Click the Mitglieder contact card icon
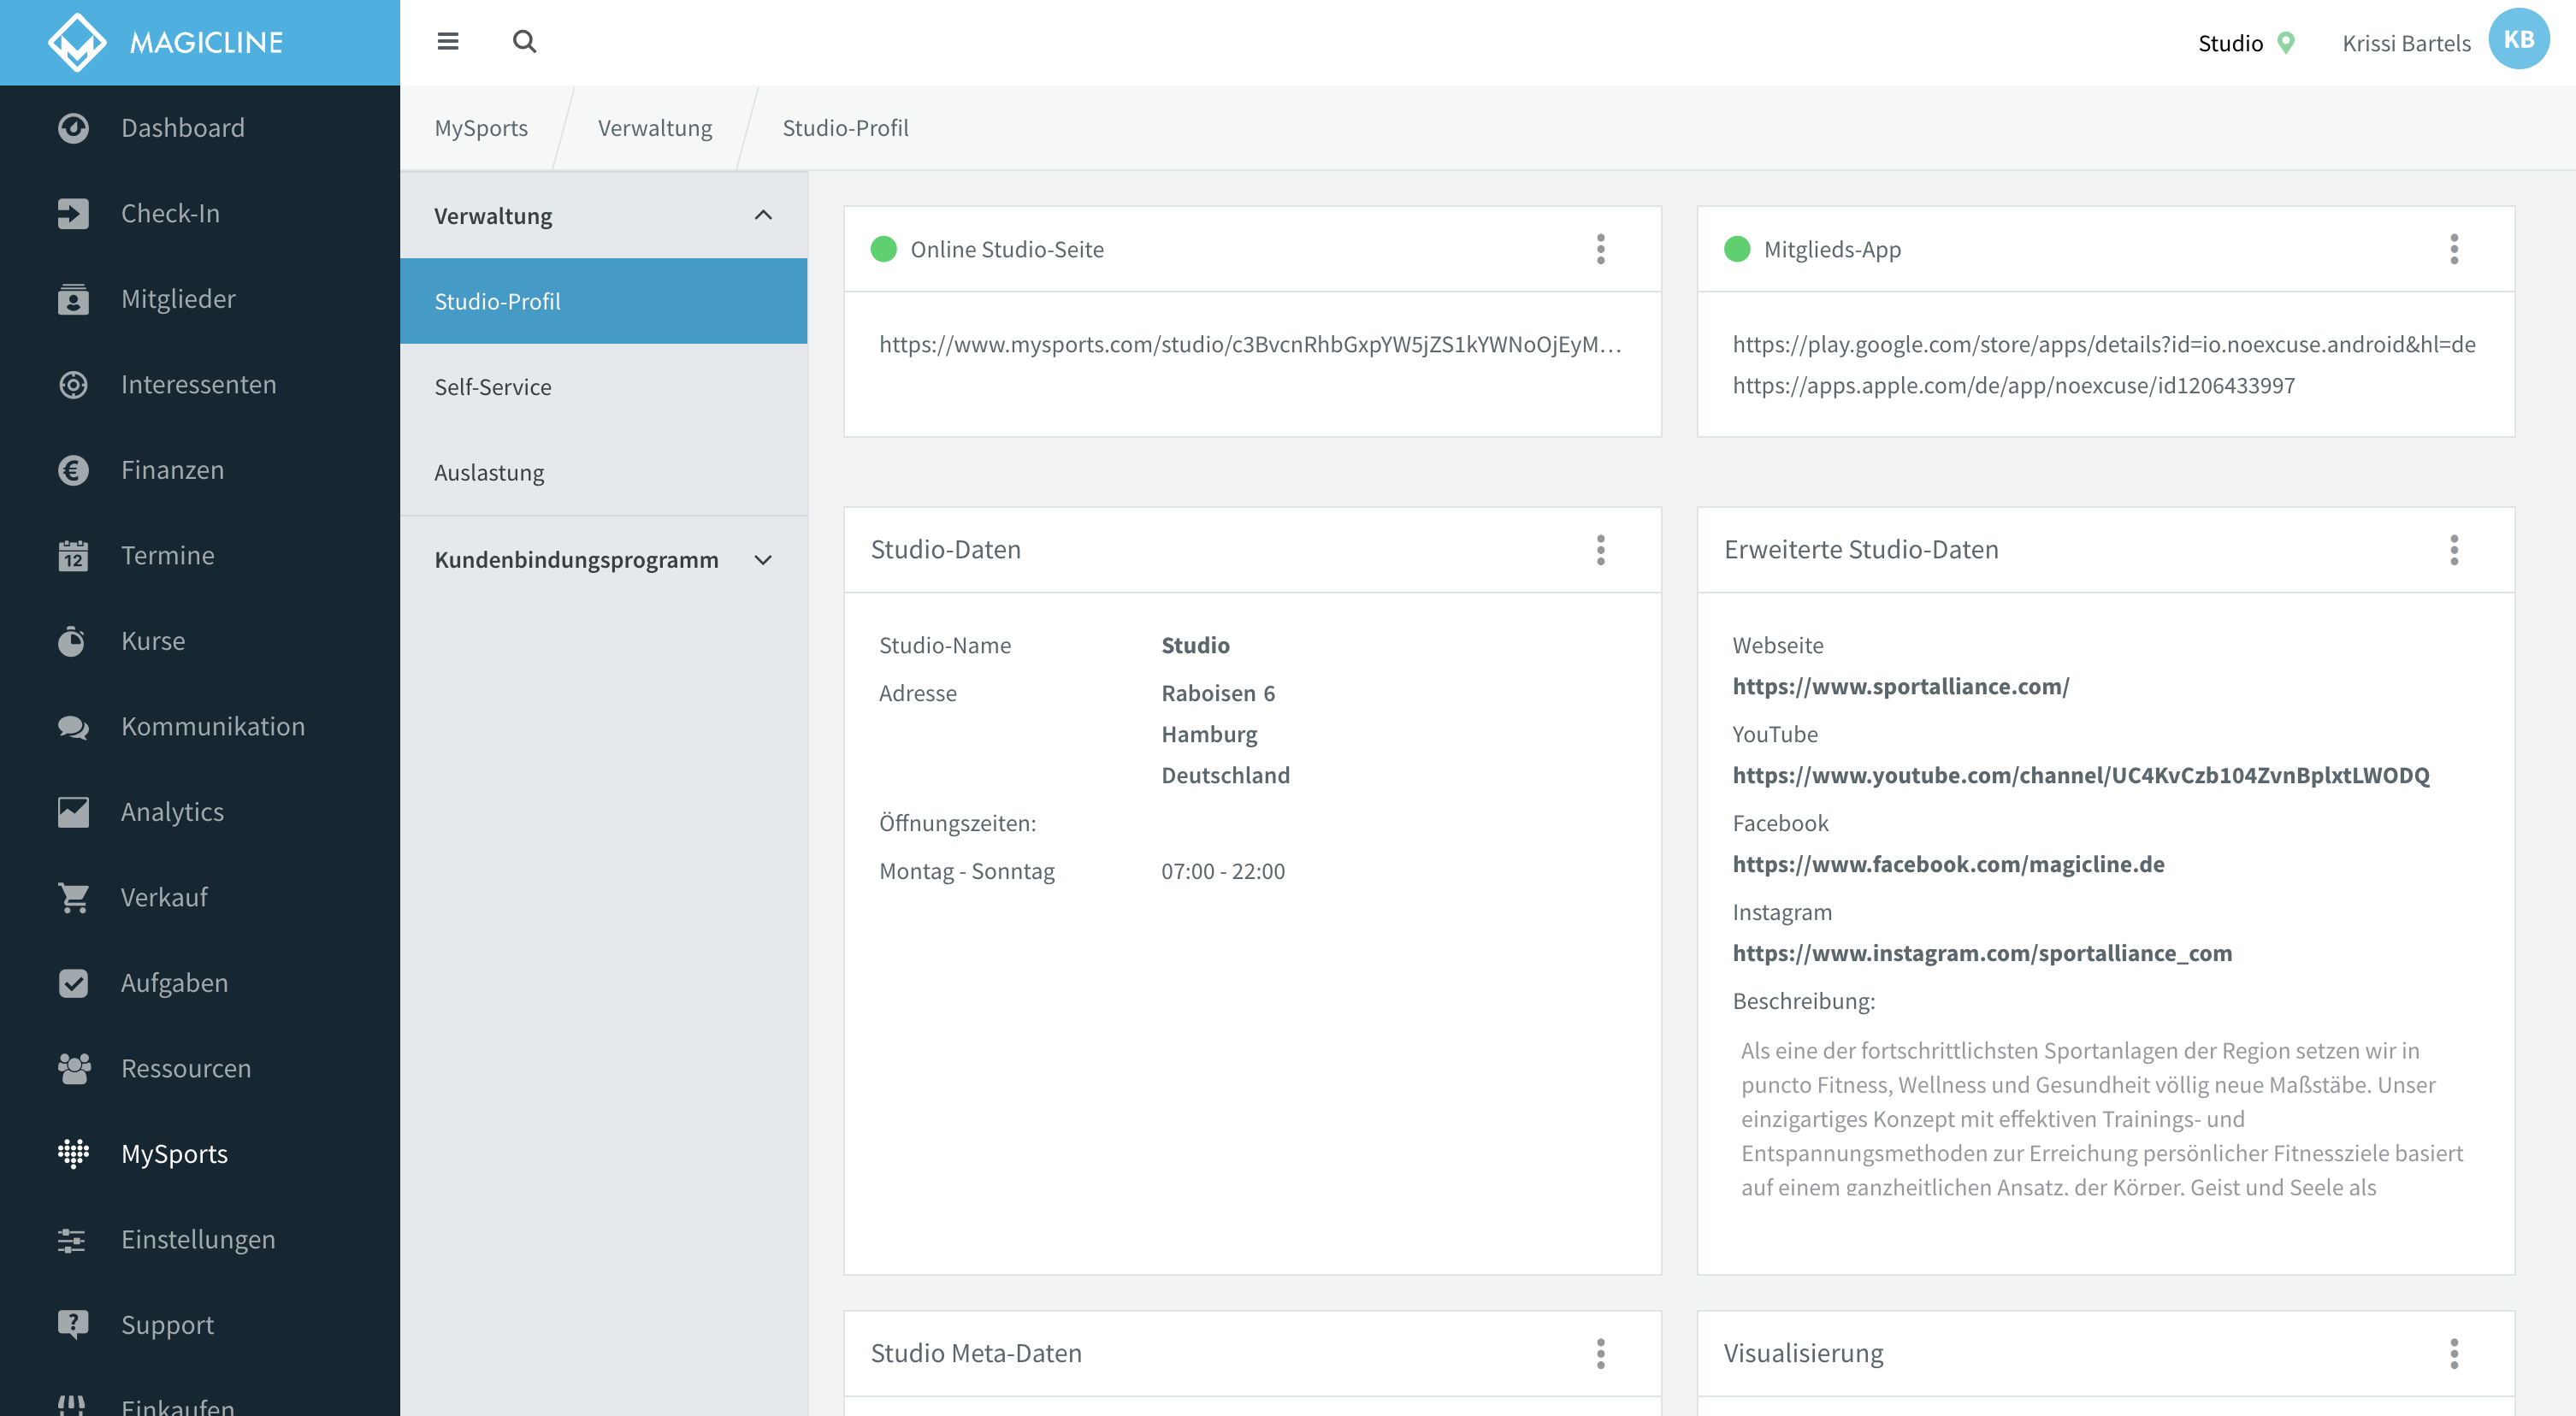 tap(73, 299)
